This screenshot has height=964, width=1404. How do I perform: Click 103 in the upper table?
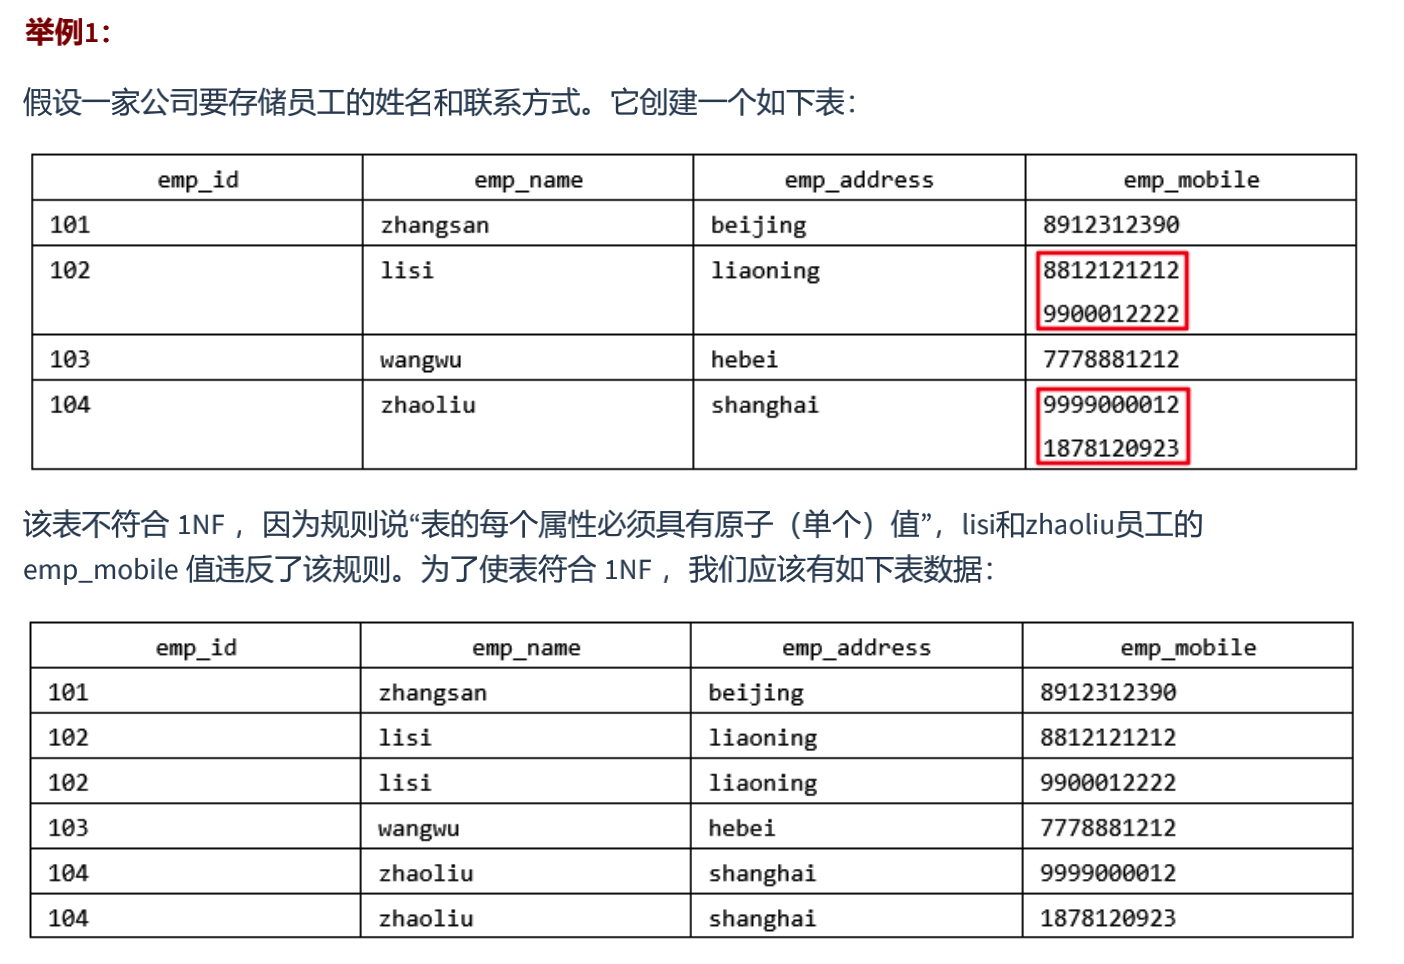70,359
